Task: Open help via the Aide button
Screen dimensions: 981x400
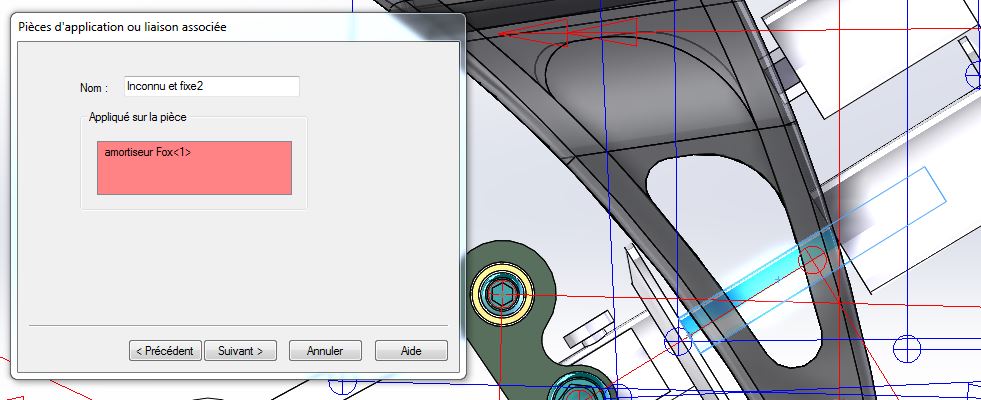Action: click(x=411, y=351)
